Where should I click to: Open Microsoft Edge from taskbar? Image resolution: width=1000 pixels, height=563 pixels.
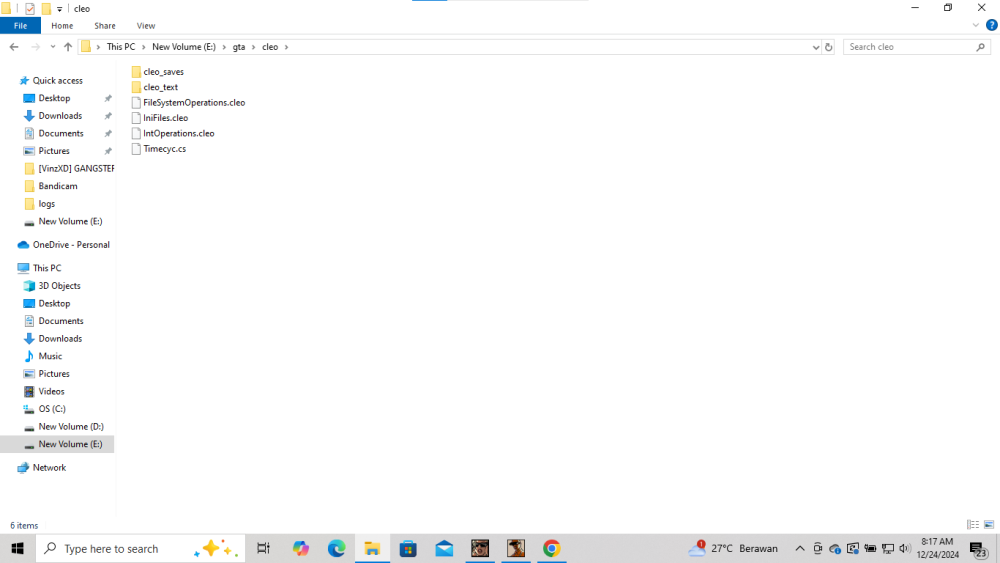pyautogui.click(x=336, y=548)
